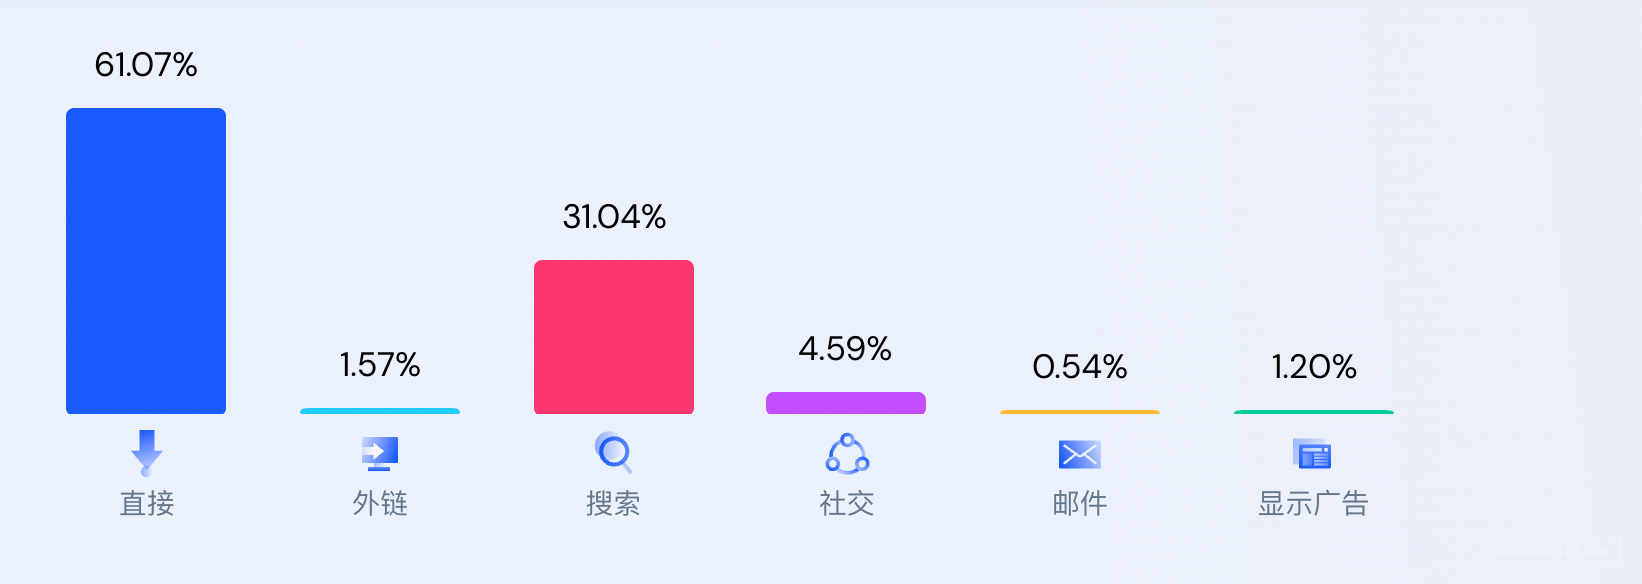Click the social share circle icon
This screenshot has width=1642, height=584.
tap(847, 453)
